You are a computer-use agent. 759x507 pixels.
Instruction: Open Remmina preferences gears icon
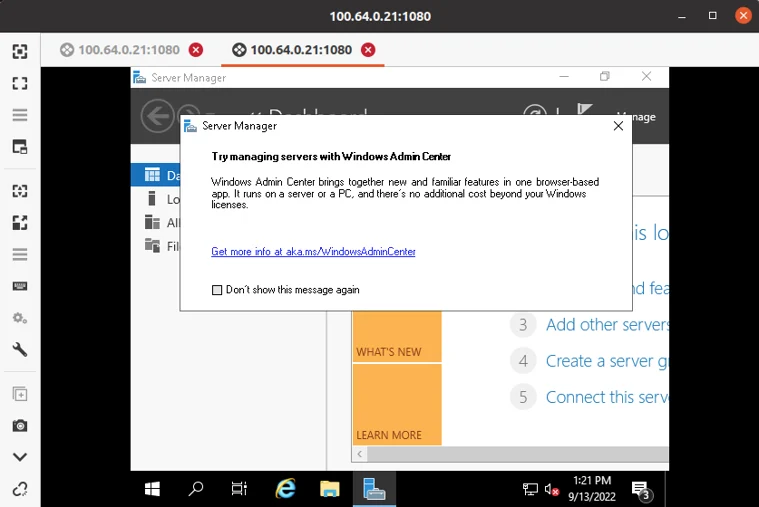tap(20, 318)
